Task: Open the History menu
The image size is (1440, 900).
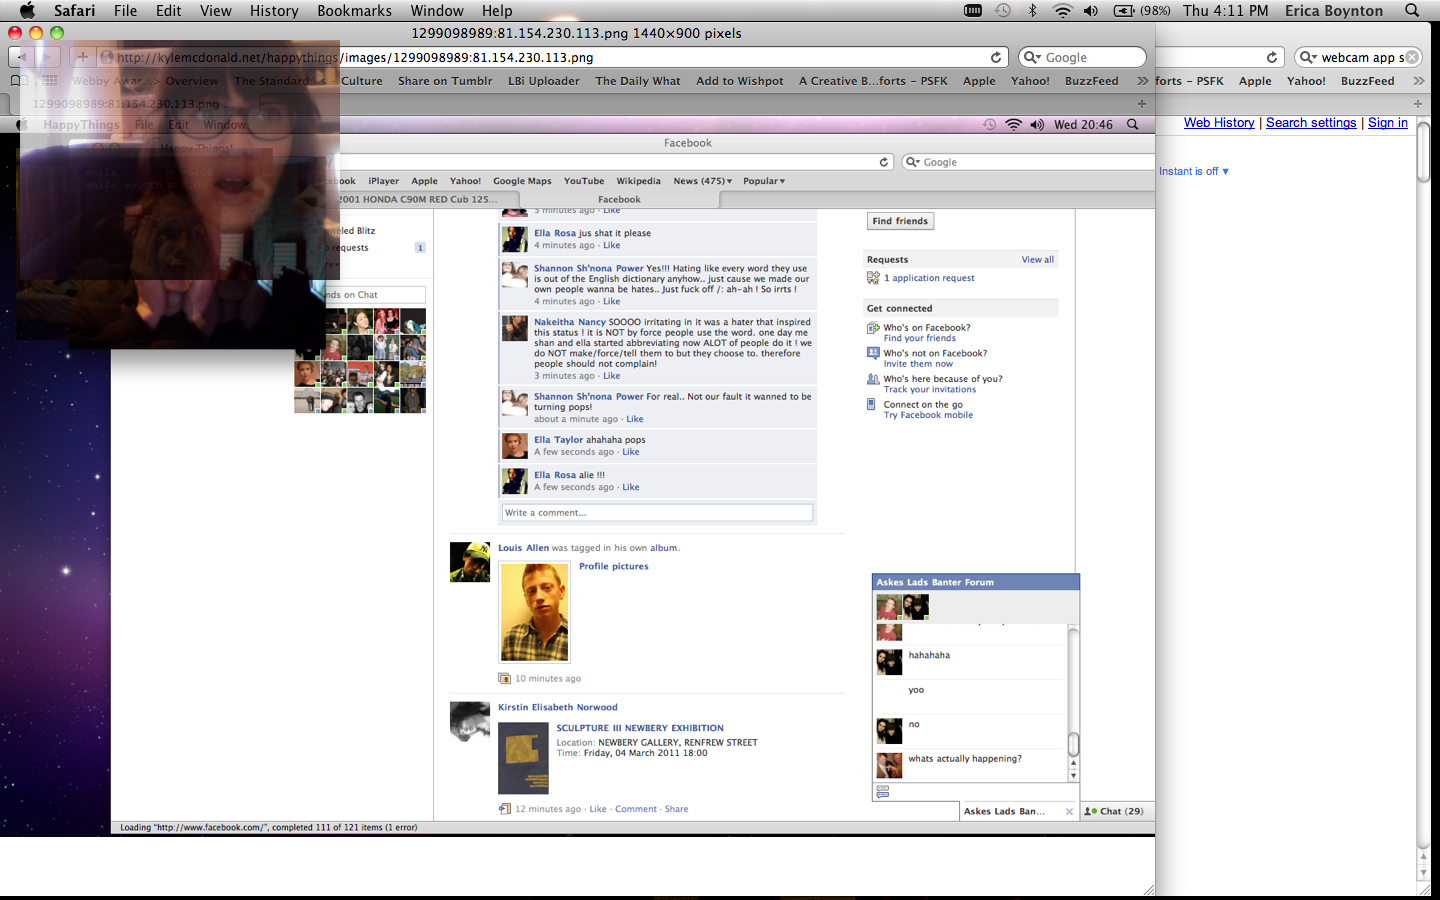Action: click(x=274, y=10)
